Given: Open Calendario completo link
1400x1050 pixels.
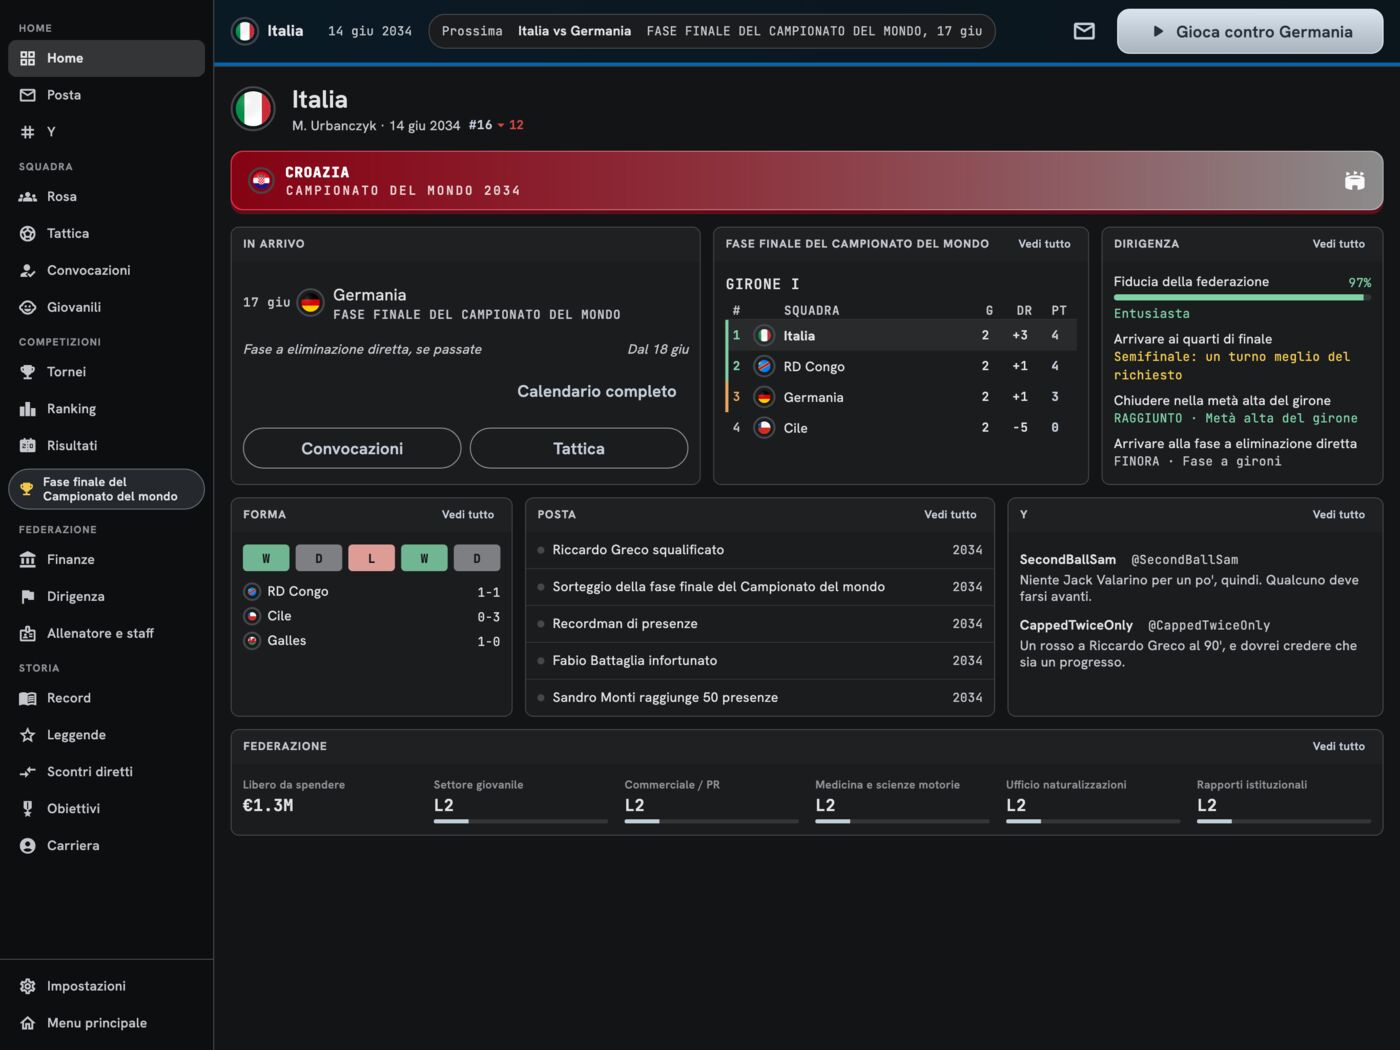Looking at the screenshot, I should coord(597,391).
